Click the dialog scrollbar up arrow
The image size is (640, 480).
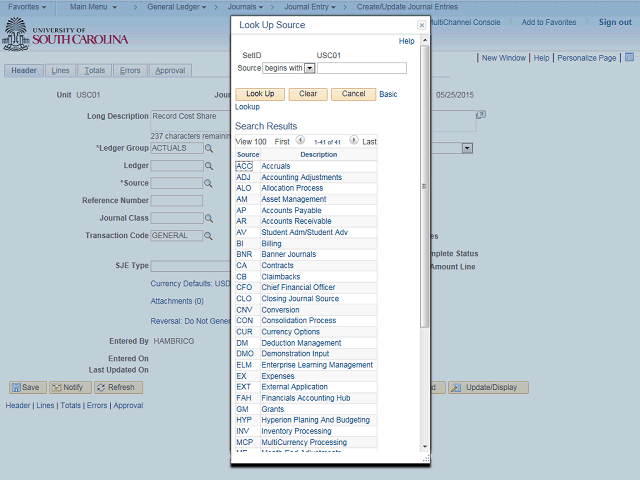[424, 40]
